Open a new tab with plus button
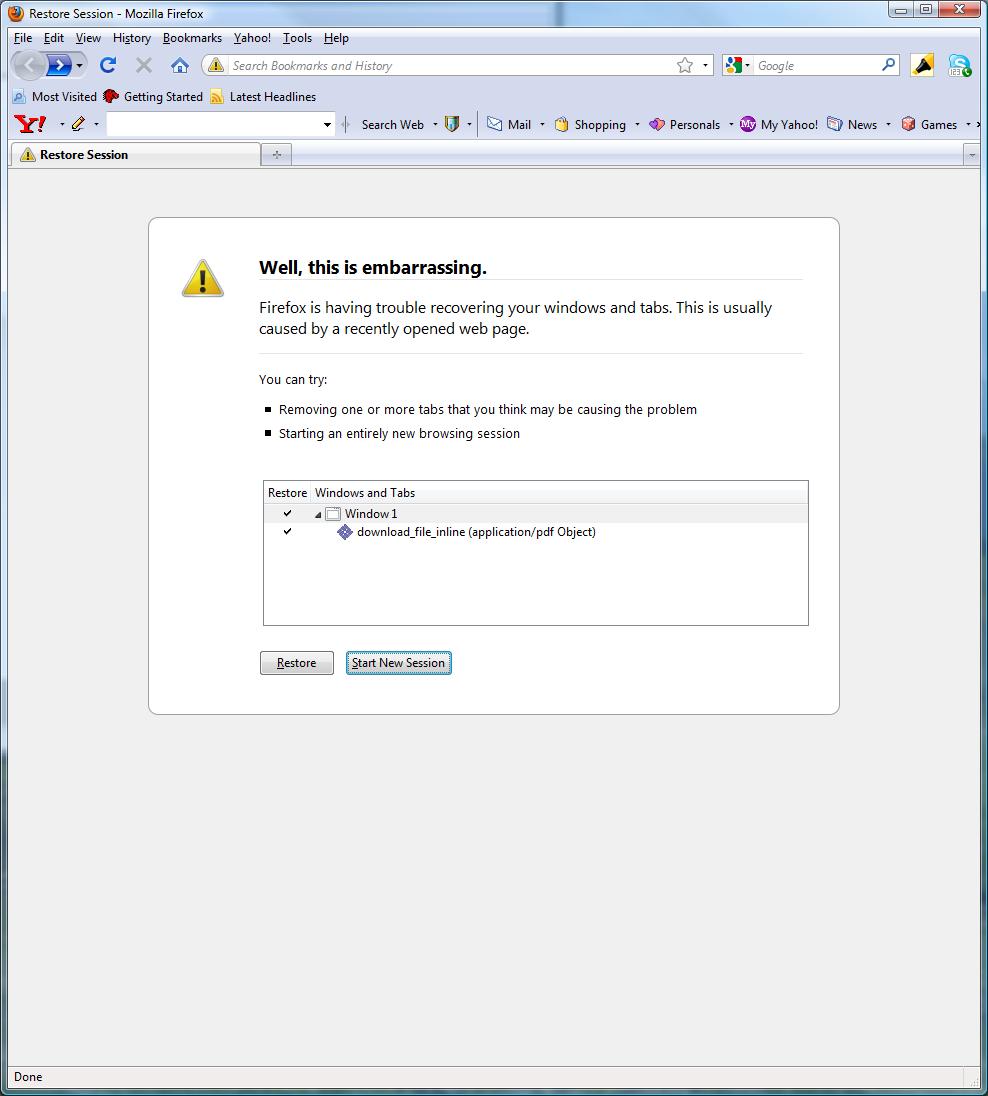The height and width of the screenshot is (1096, 988). point(276,154)
